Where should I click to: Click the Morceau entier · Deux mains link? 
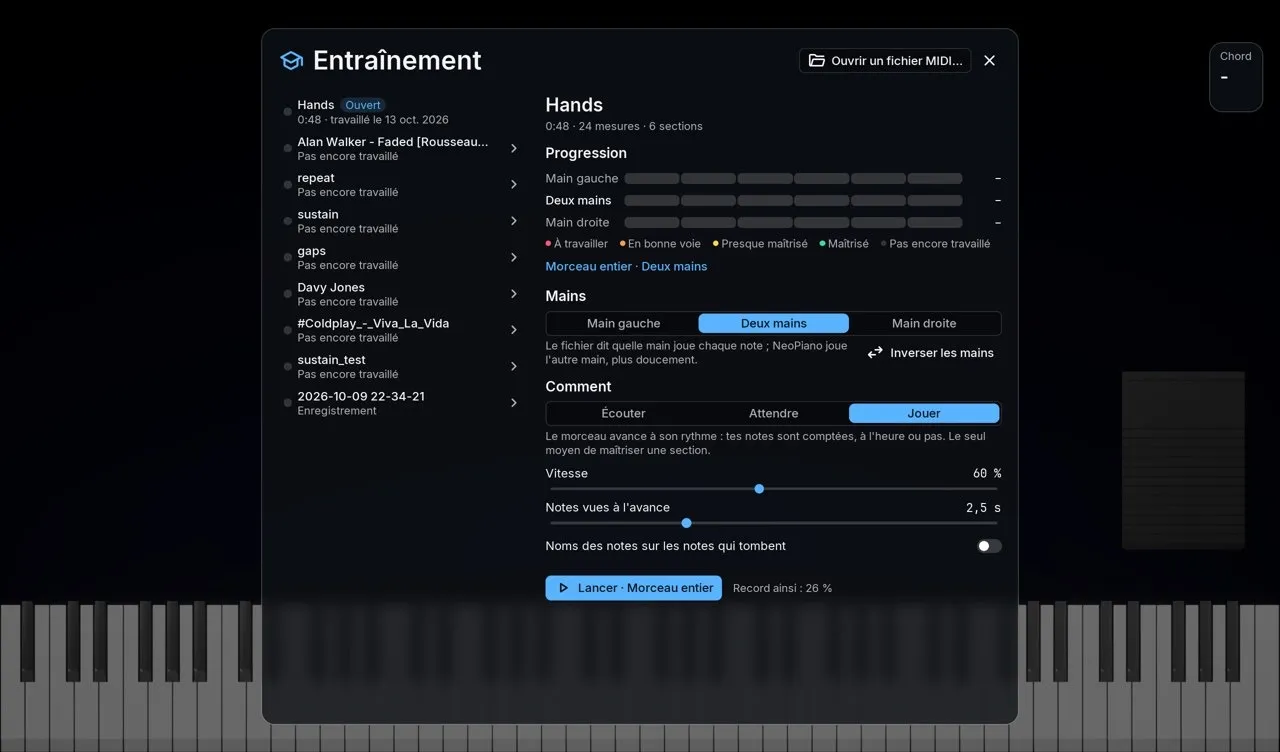coord(626,266)
